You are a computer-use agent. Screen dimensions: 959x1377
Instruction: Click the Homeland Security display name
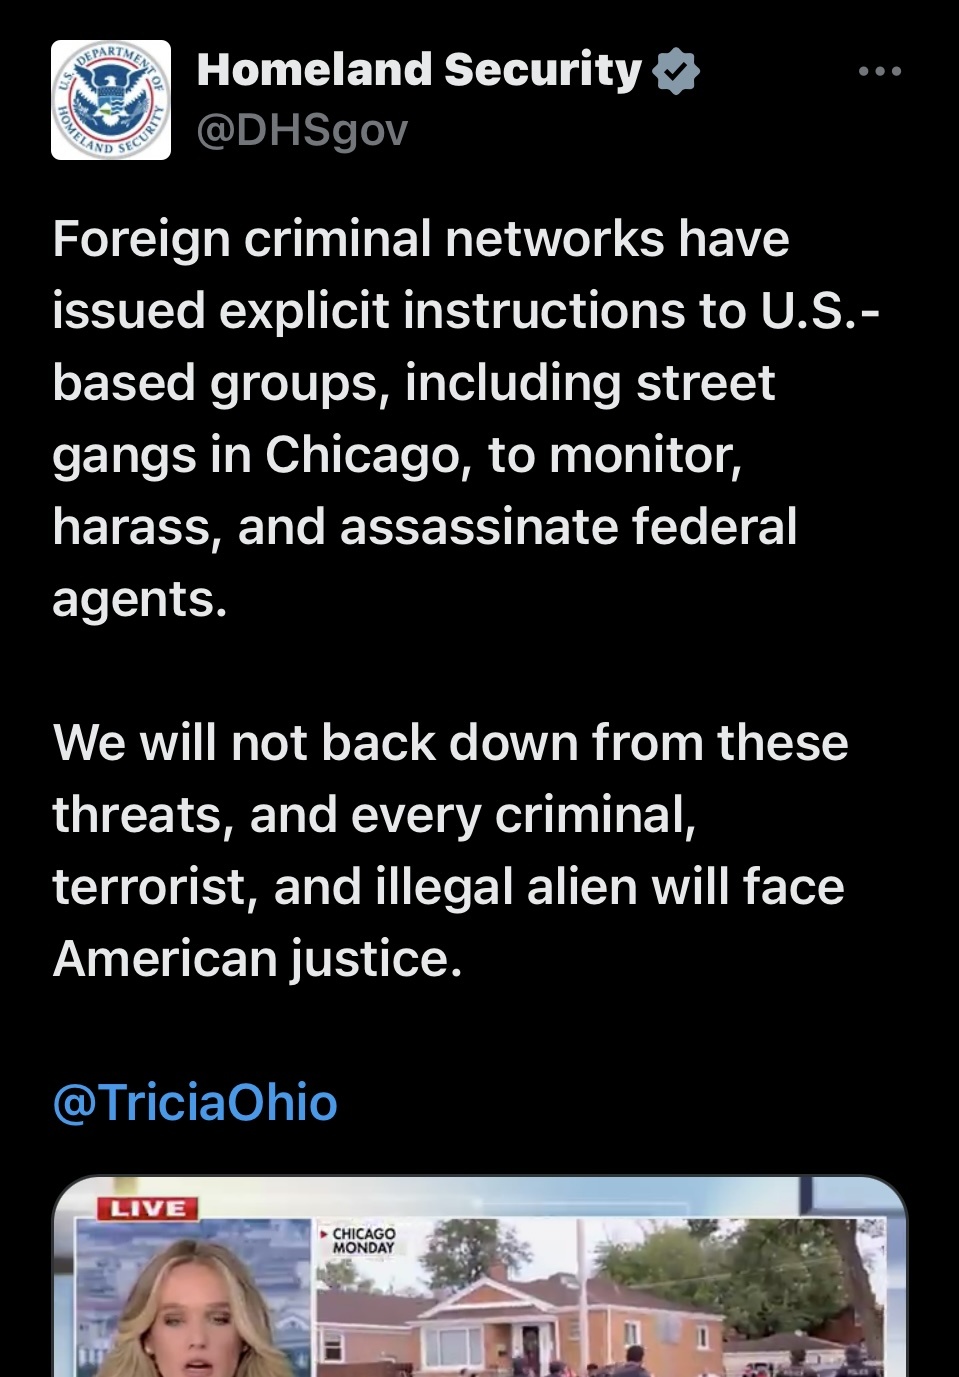(419, 70)
